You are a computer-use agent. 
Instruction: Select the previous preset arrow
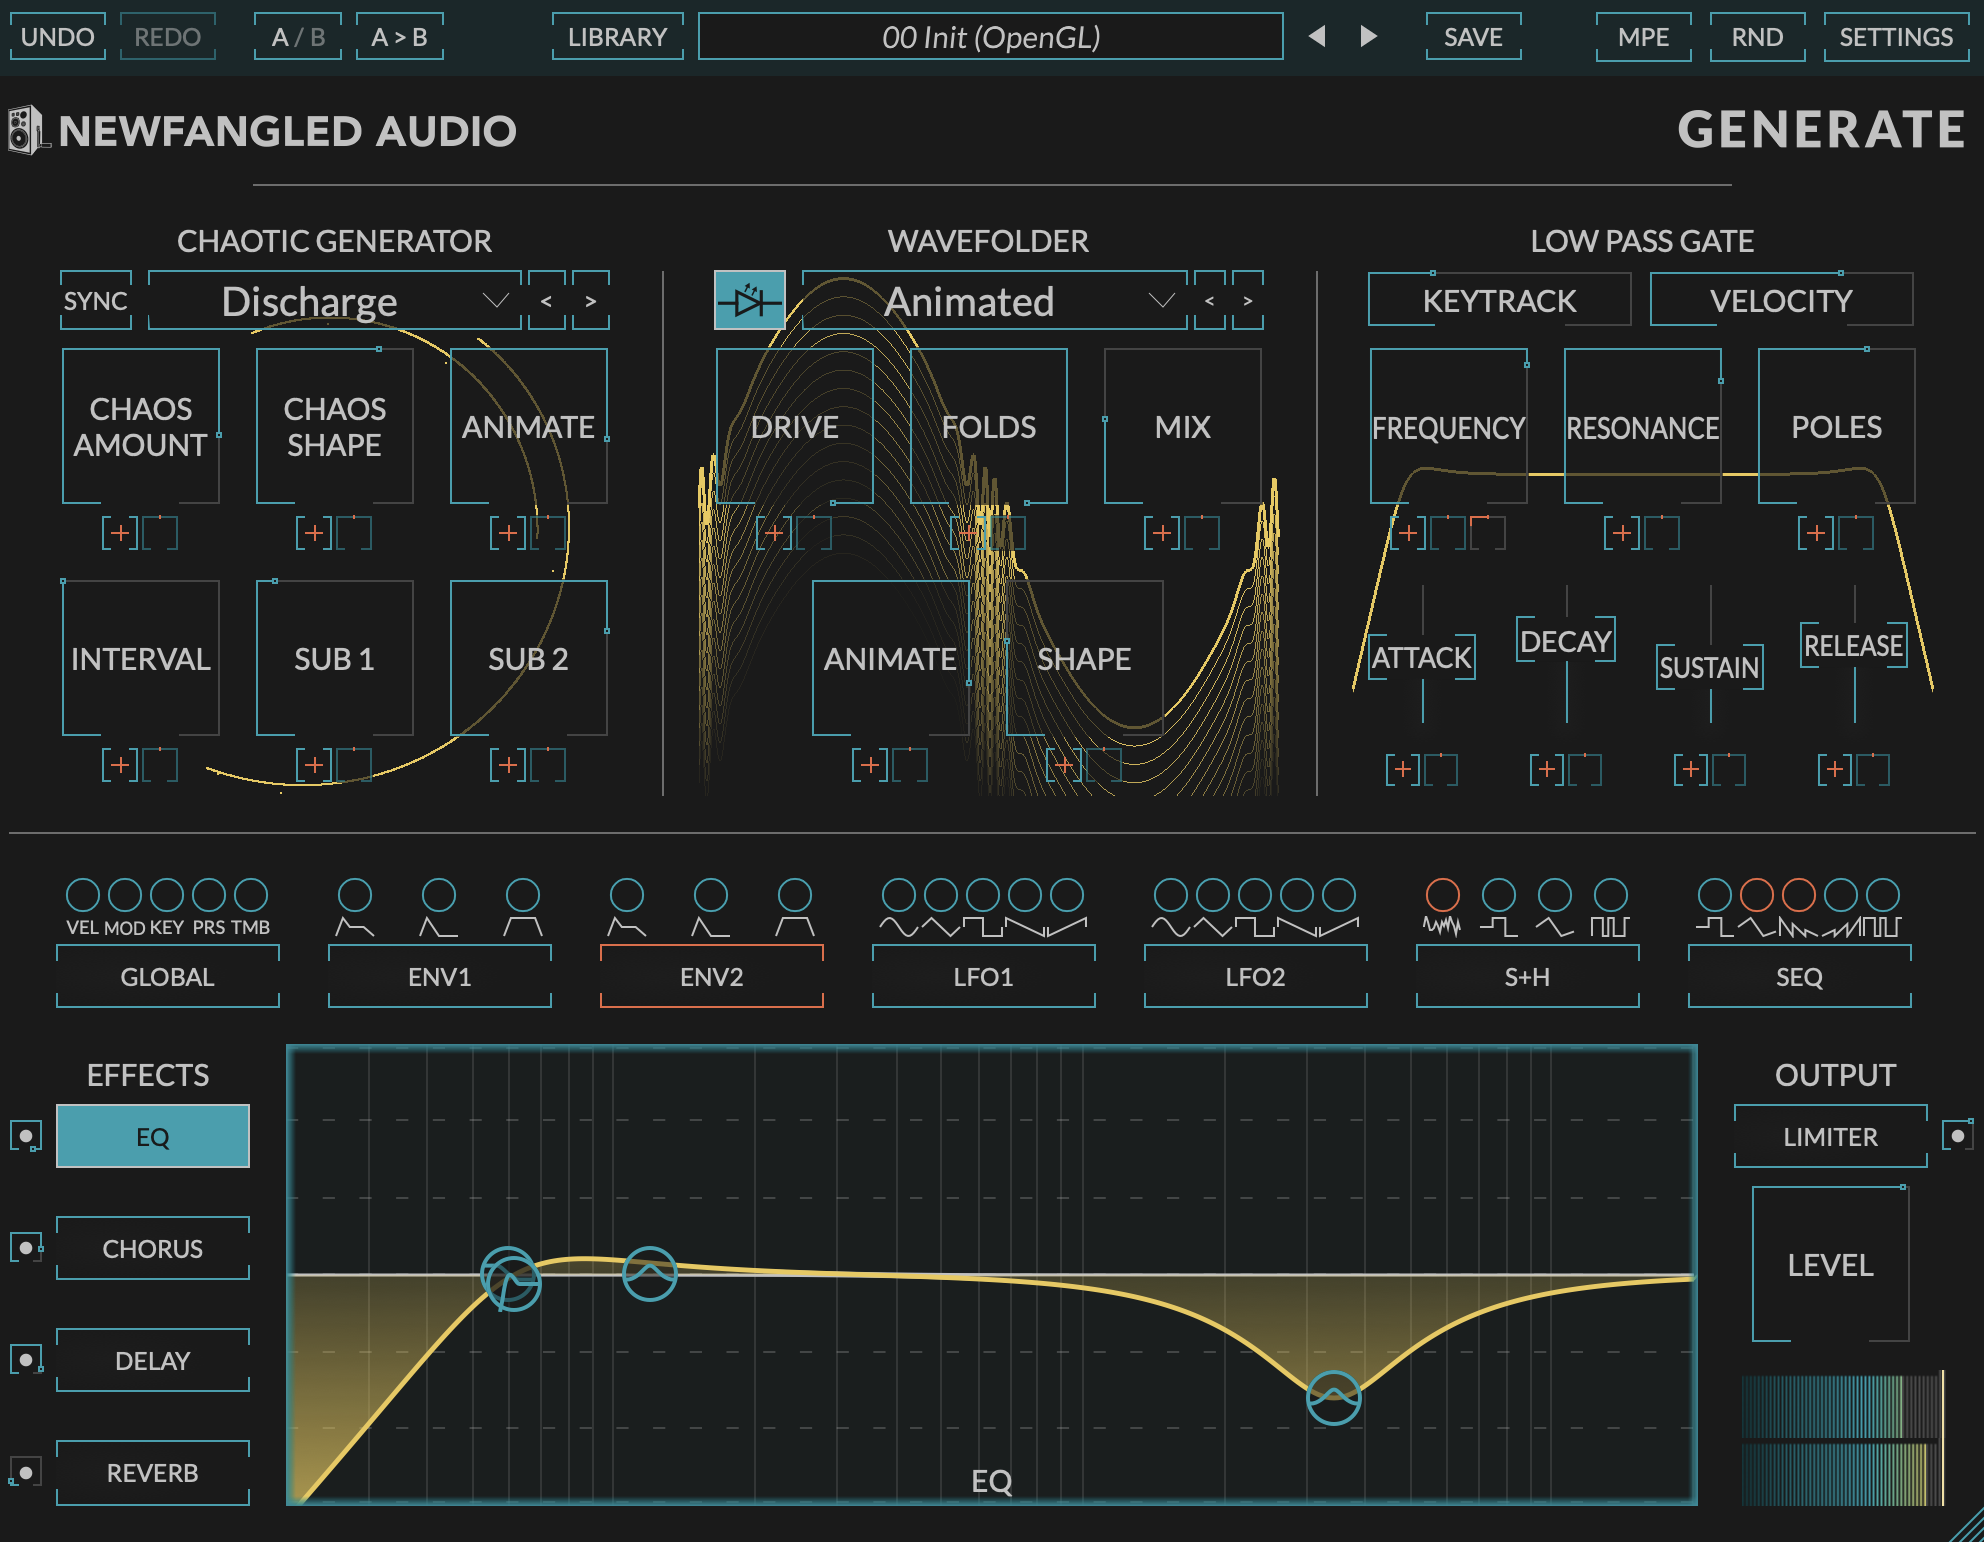[x=1317, y=37]
